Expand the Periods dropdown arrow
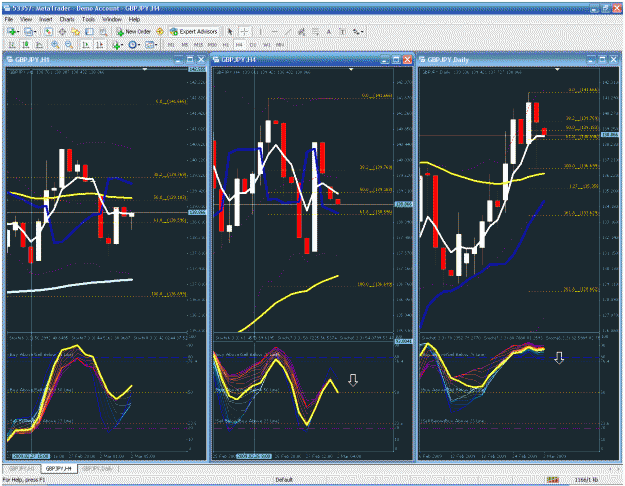The image size is (625, 486). (x=139, y=45)
